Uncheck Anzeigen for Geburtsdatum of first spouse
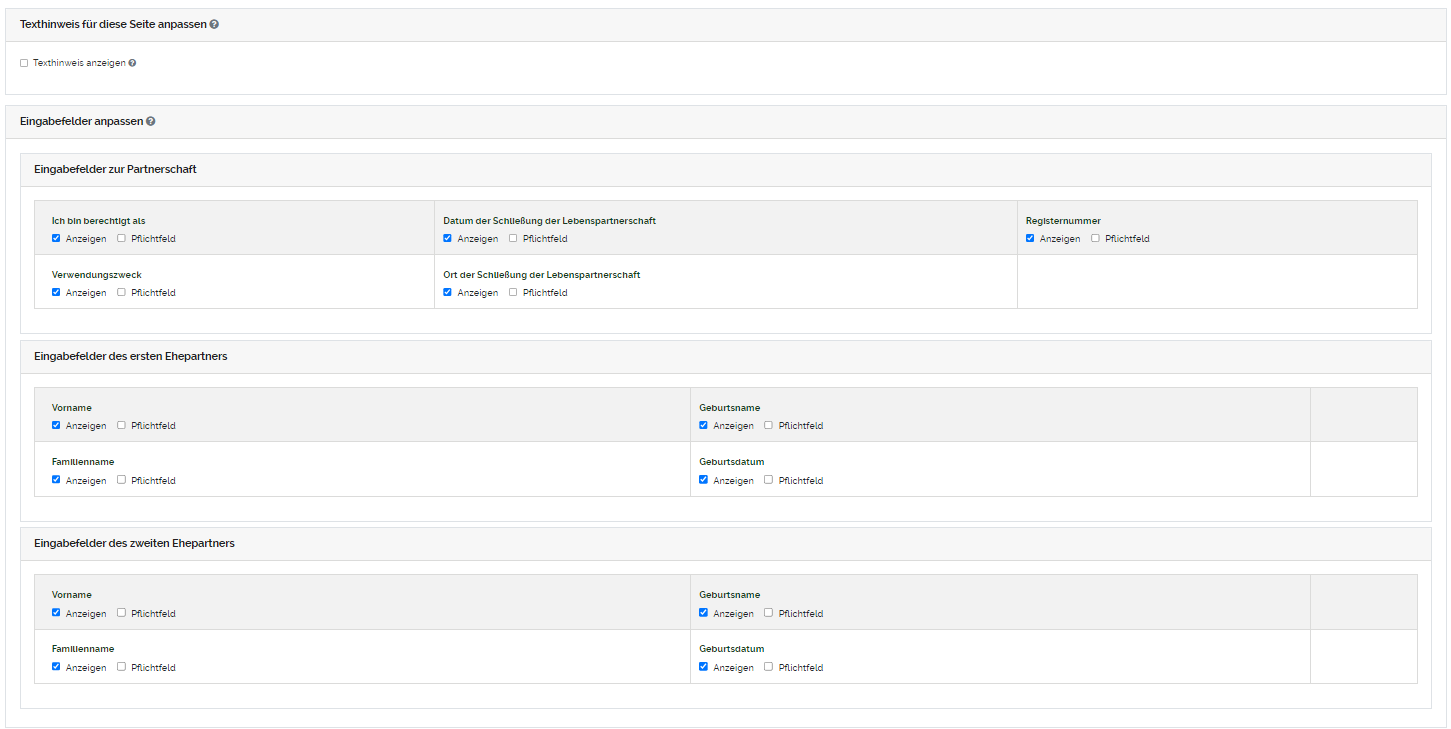 pyautogui.click(x=703, y=479)
